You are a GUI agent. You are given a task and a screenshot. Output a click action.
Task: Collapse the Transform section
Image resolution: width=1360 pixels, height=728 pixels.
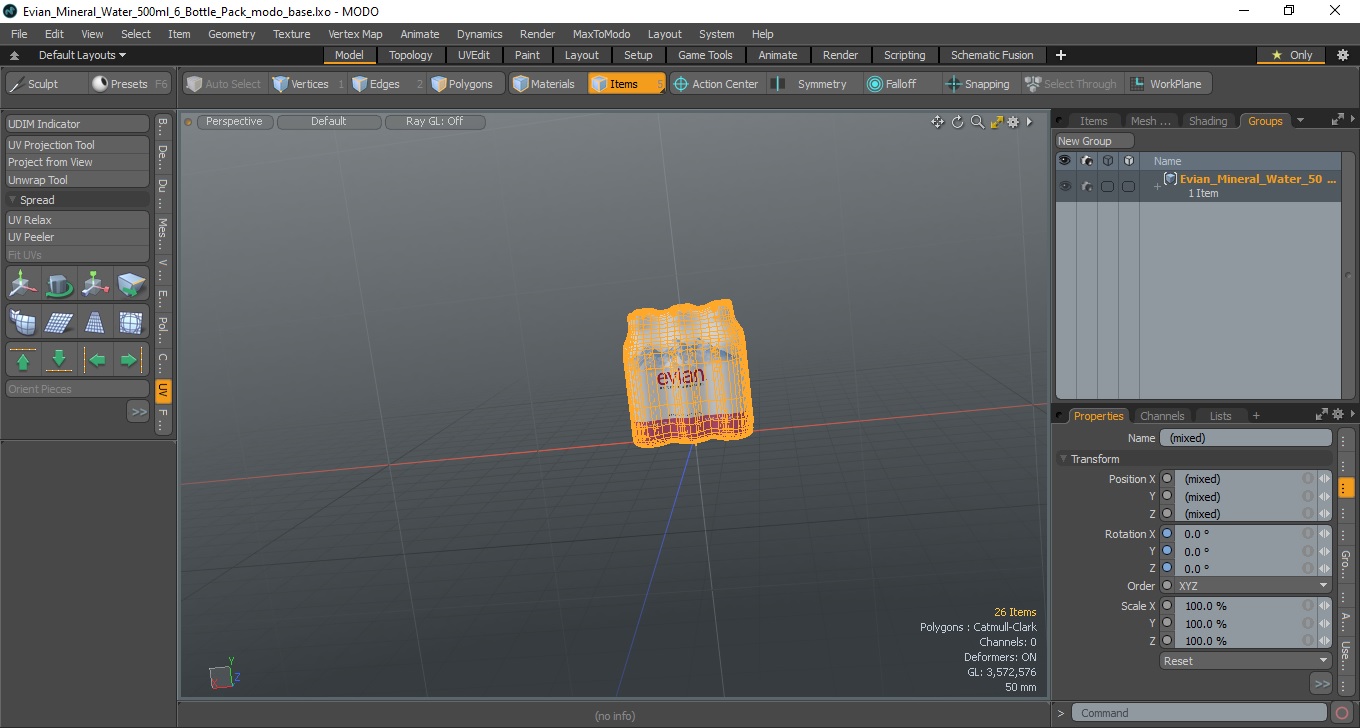(1064, 459)
